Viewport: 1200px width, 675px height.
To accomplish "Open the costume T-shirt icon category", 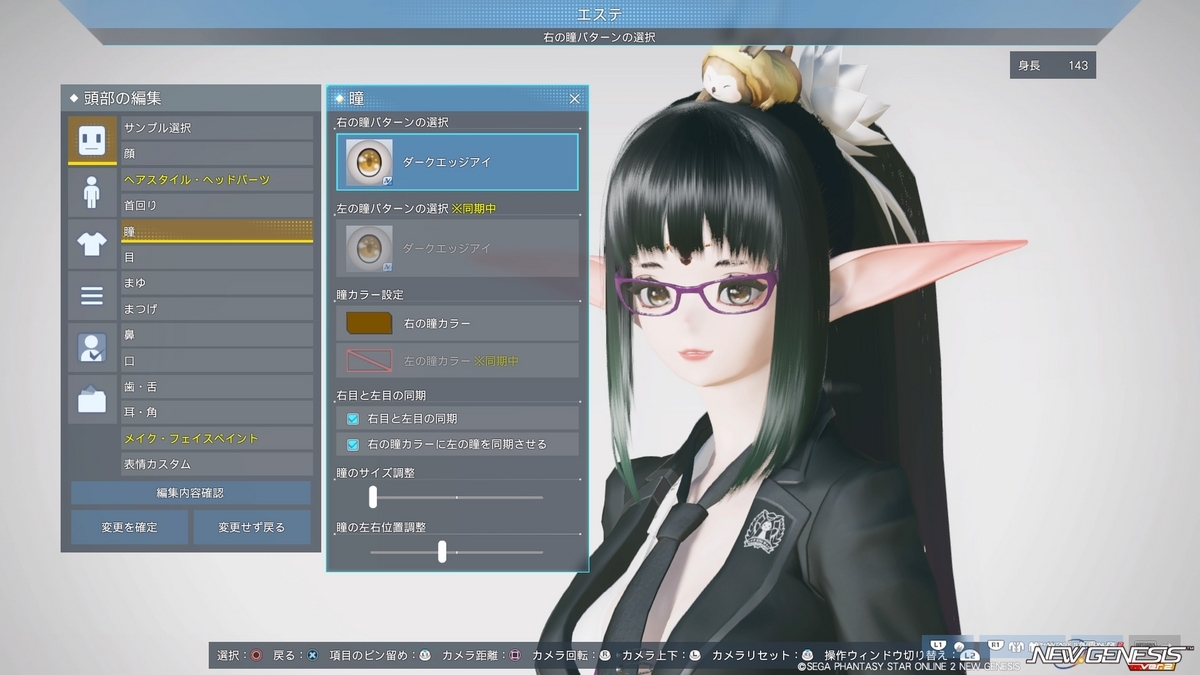I will 92,243.
